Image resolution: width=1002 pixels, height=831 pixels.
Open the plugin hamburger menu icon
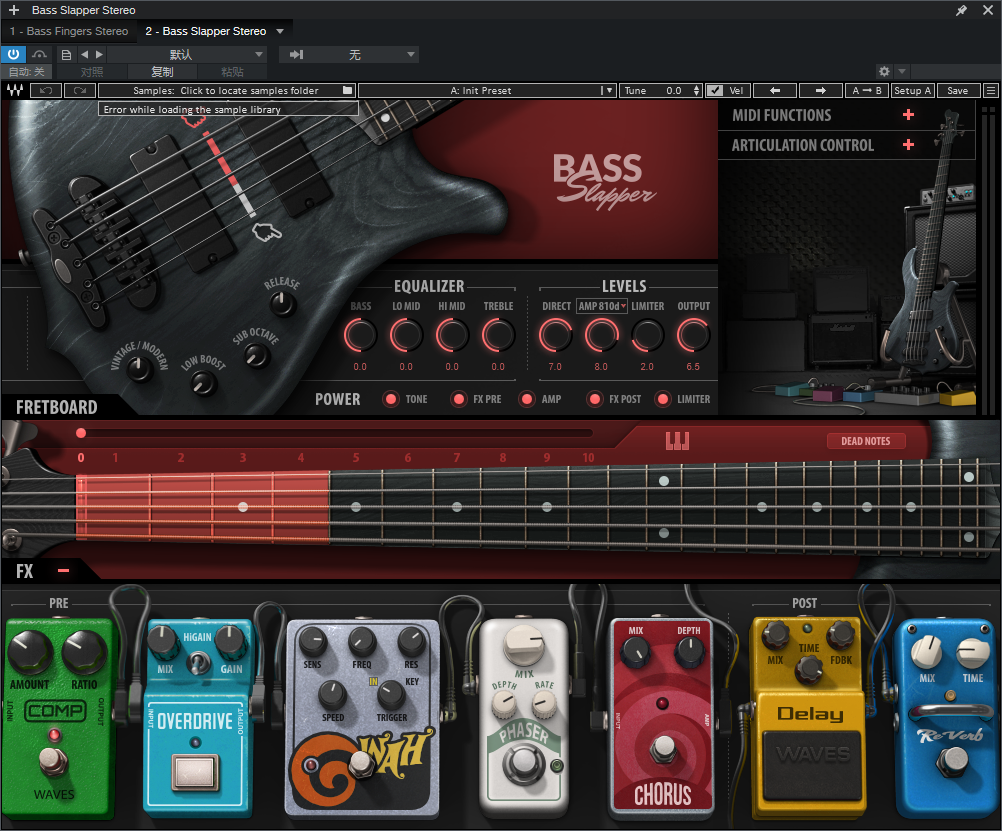[x=990, y=90]
